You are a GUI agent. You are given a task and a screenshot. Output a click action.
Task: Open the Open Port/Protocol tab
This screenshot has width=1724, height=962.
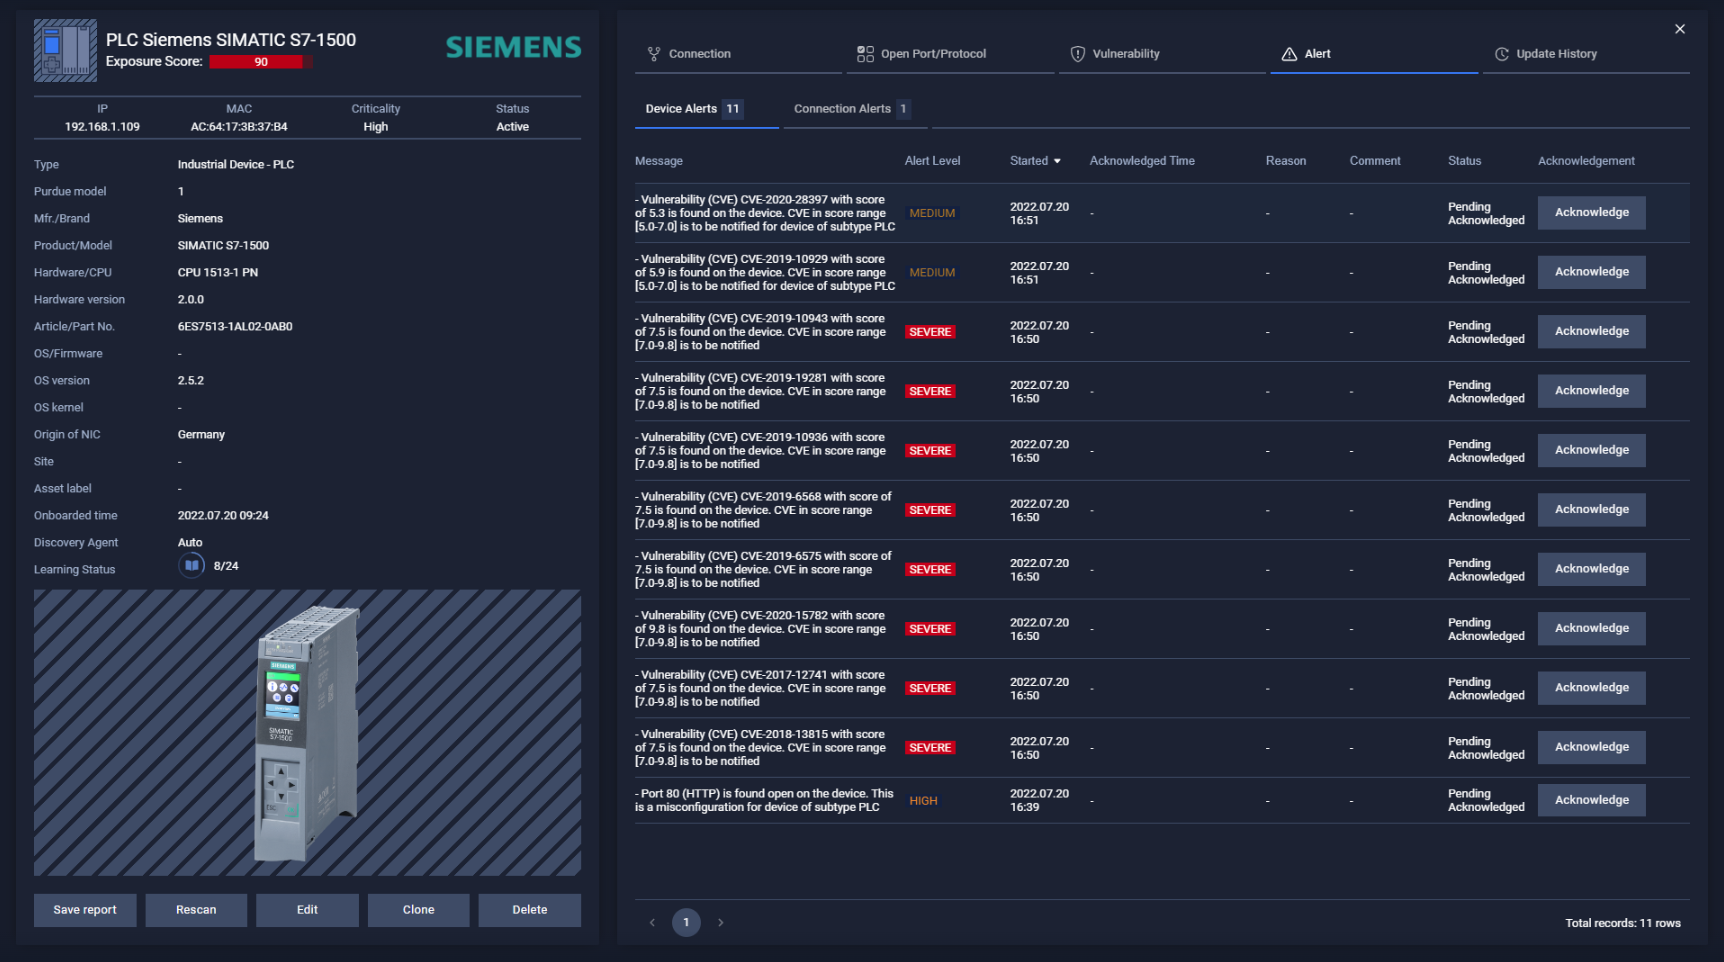click(x=950, y=54)
